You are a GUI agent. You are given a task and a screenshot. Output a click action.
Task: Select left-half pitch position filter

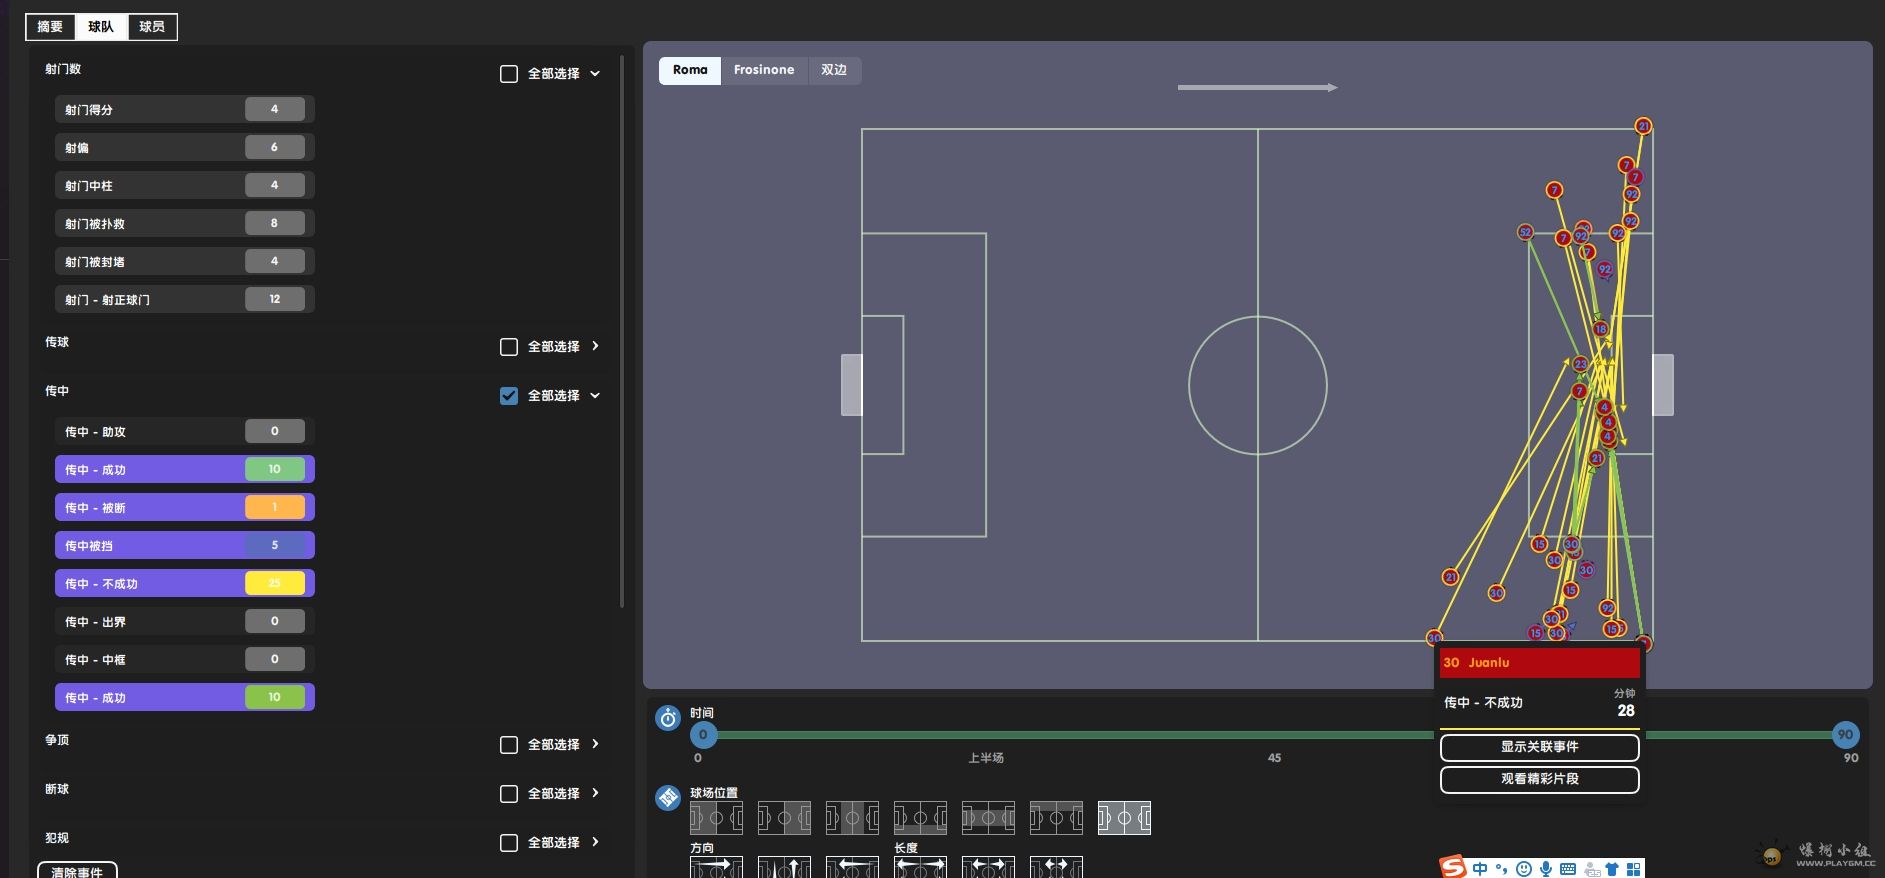pos(716,818)
